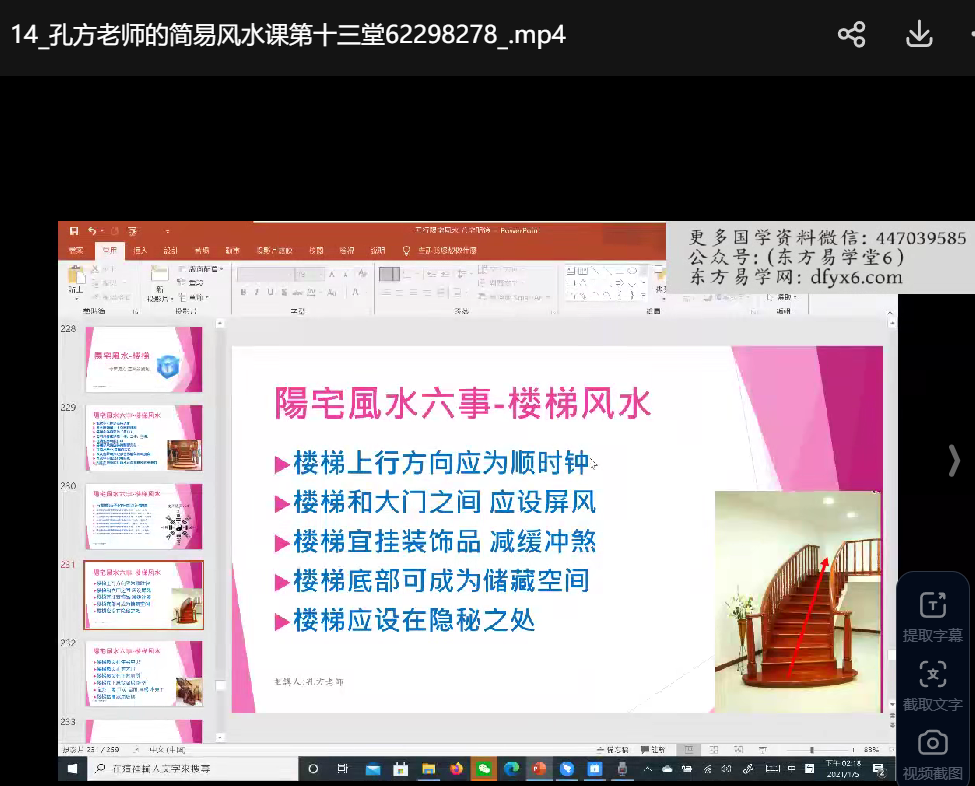Toggle bold formatting in the ribbon
This screenshot has height=786, width=975.
coord(243,292)
